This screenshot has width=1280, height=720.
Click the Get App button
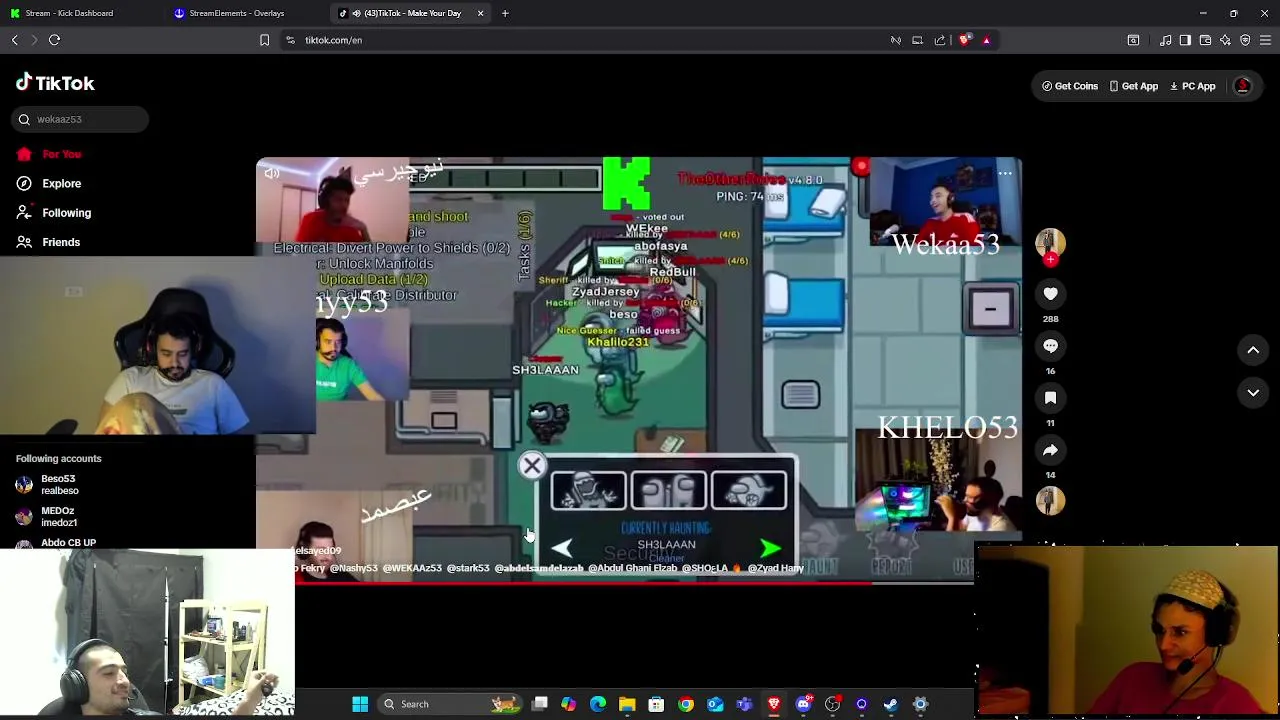(1133, 86)
